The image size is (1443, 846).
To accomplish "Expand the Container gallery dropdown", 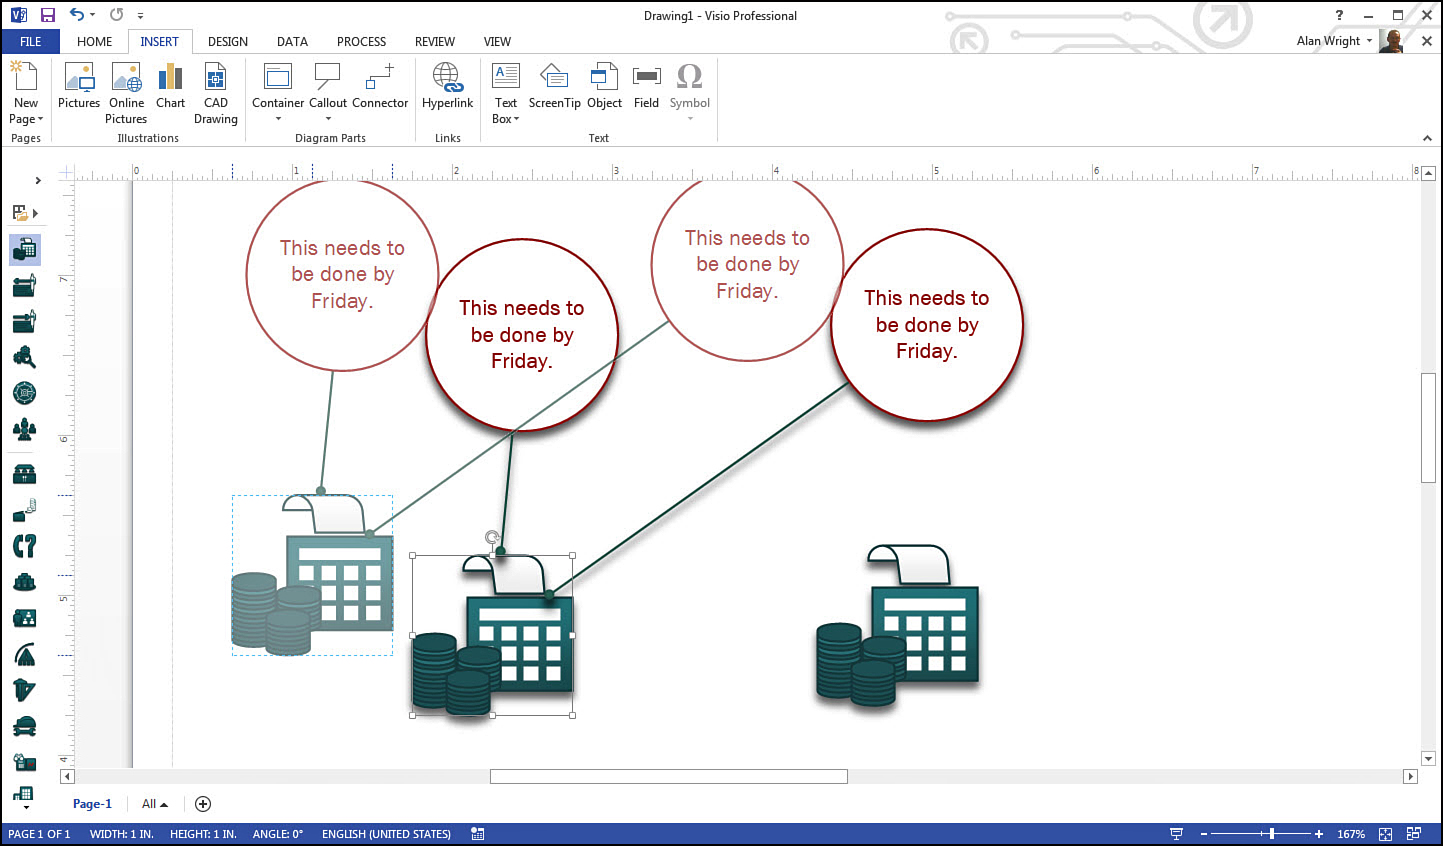I will click(x=278, y=119).
